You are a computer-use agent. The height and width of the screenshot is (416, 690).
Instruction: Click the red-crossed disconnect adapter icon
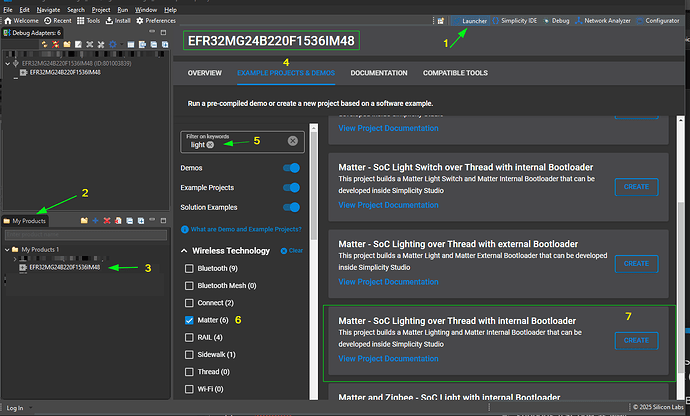pos(55,44)
